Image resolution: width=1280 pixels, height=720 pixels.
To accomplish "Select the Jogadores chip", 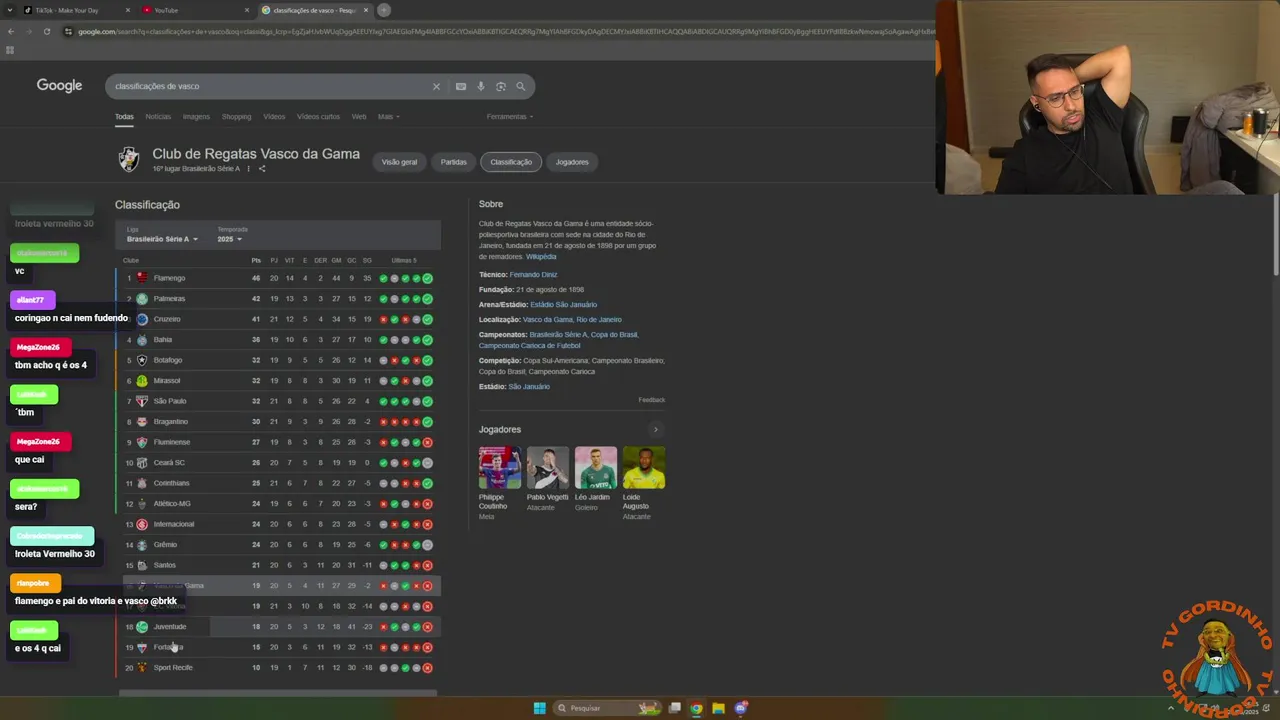I will (x=572, y=162).
